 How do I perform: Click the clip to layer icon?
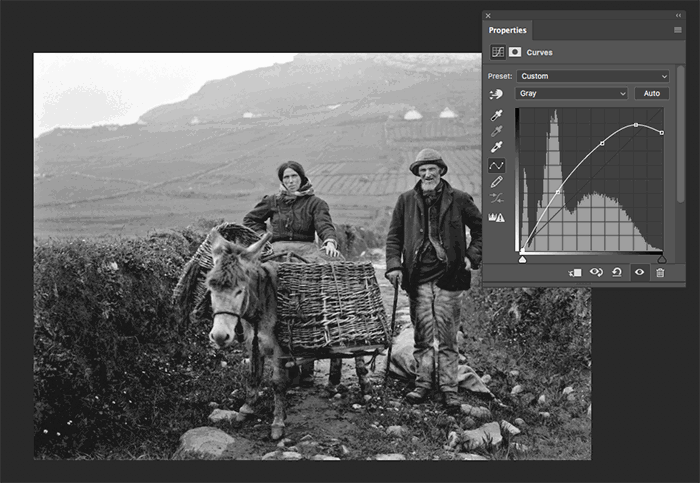(x=575, y=272)
